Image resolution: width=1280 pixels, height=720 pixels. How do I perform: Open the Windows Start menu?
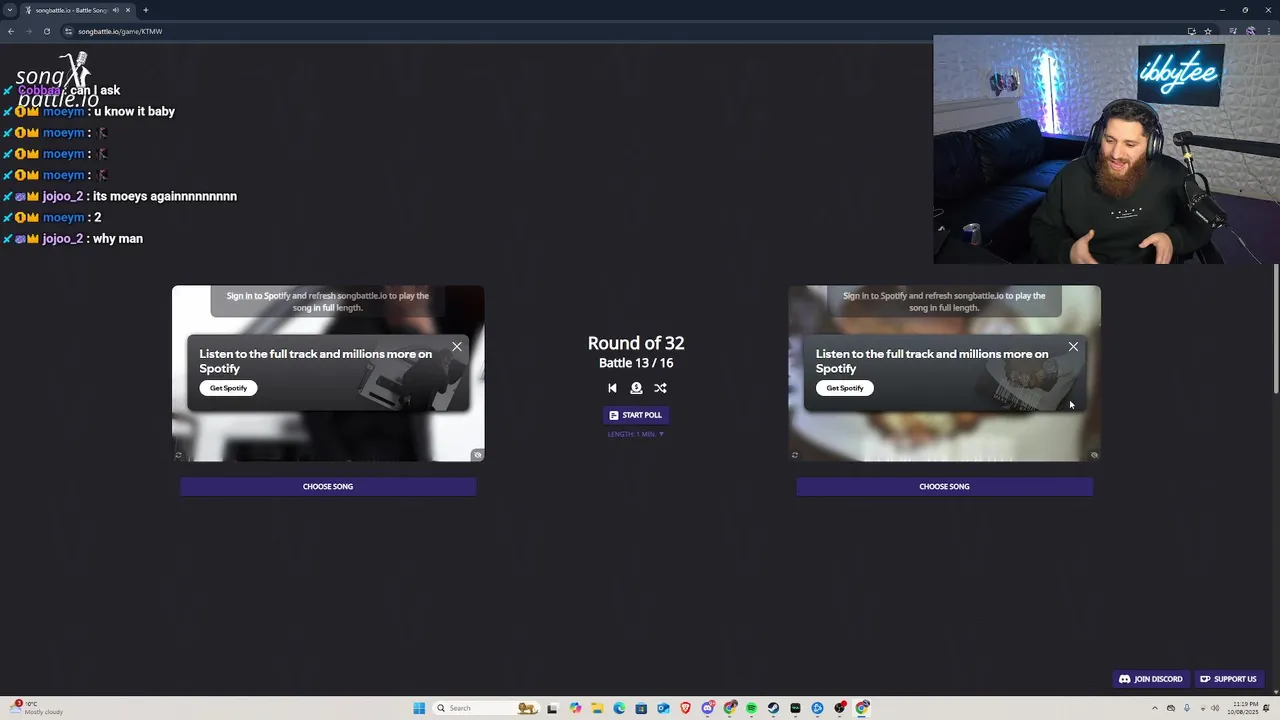click(419, 708)
